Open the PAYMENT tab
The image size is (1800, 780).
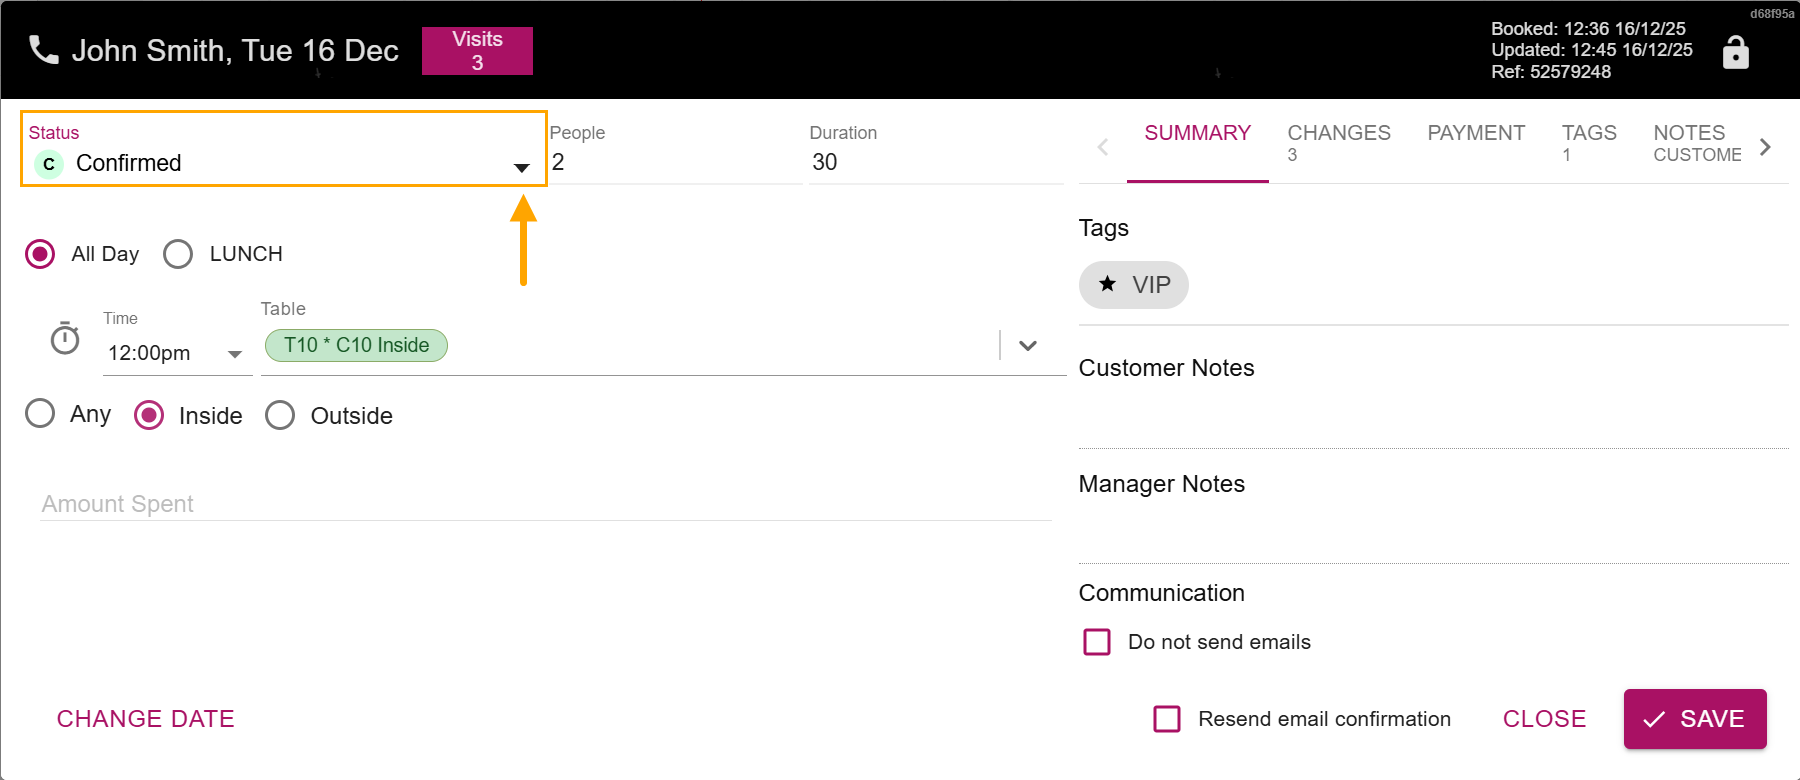pyautogui.click(x=1475, y=134)
